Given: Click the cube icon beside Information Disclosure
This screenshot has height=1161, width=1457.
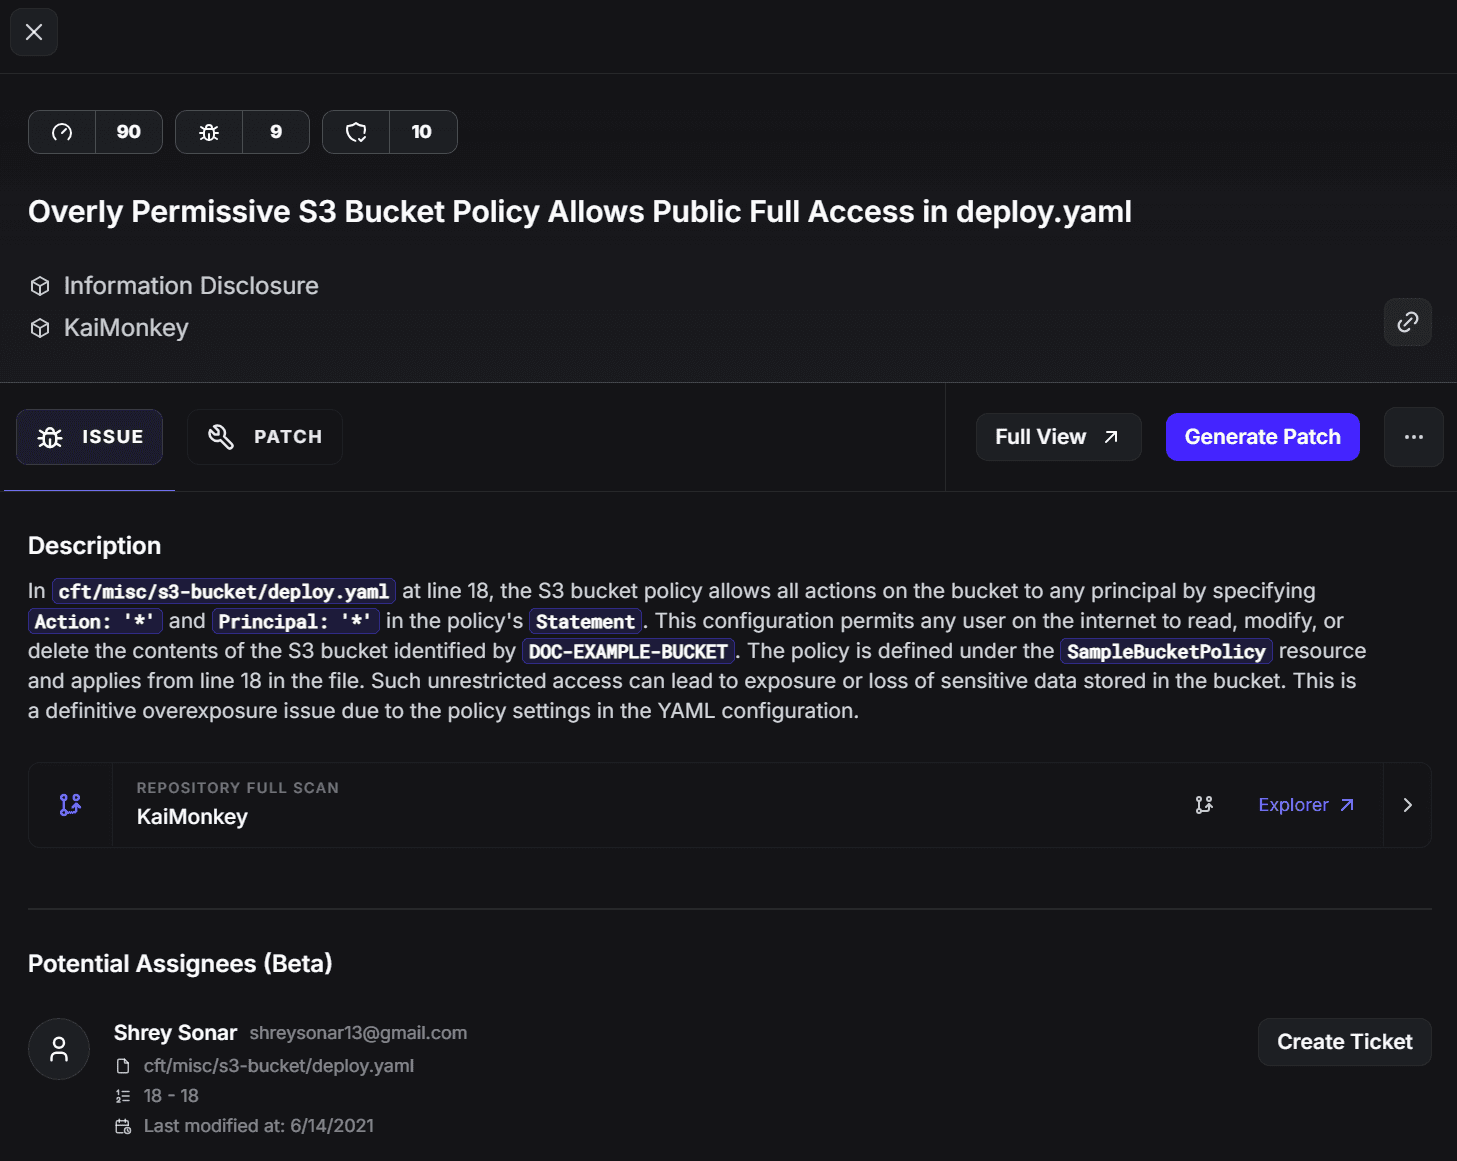Looking at the screenshot, I should [40, 286].
